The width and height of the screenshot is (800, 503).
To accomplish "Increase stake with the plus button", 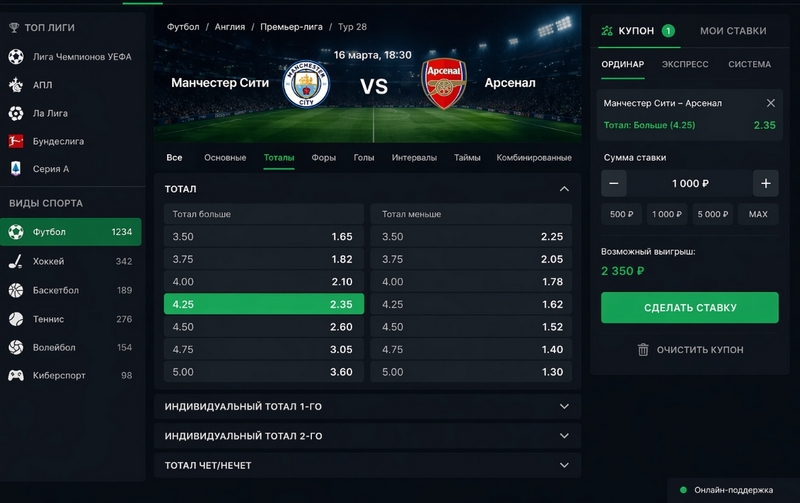I will [x=765, y=184].
